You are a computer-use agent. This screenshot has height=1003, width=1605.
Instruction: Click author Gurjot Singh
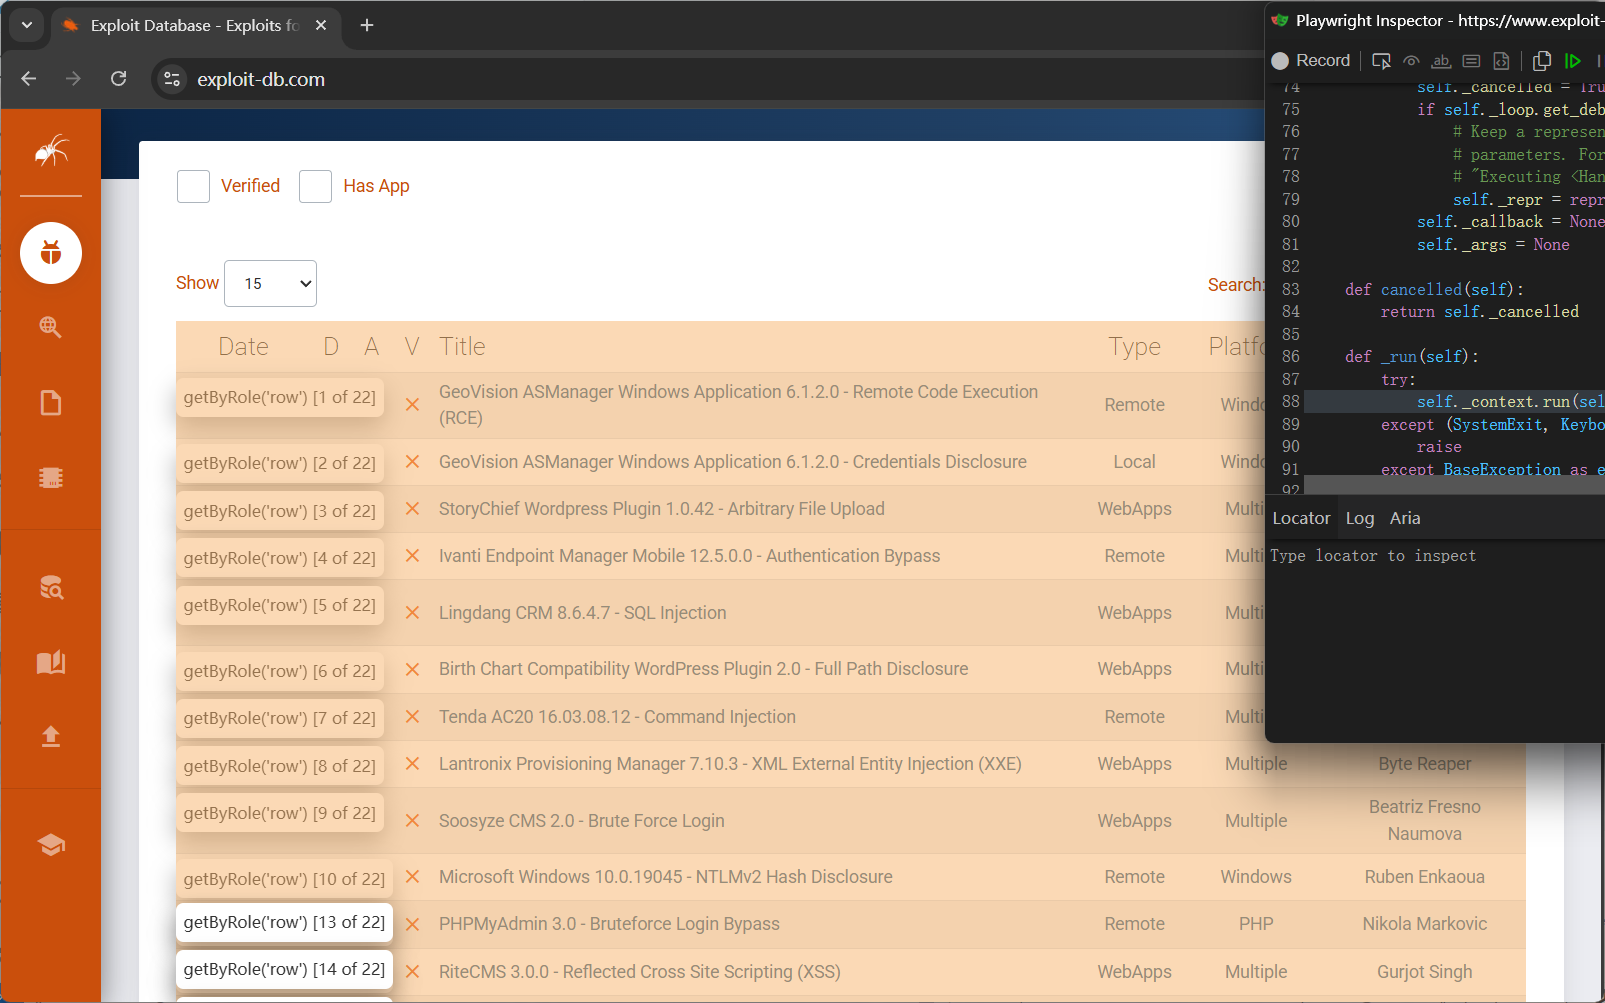tap(1424, 972)
